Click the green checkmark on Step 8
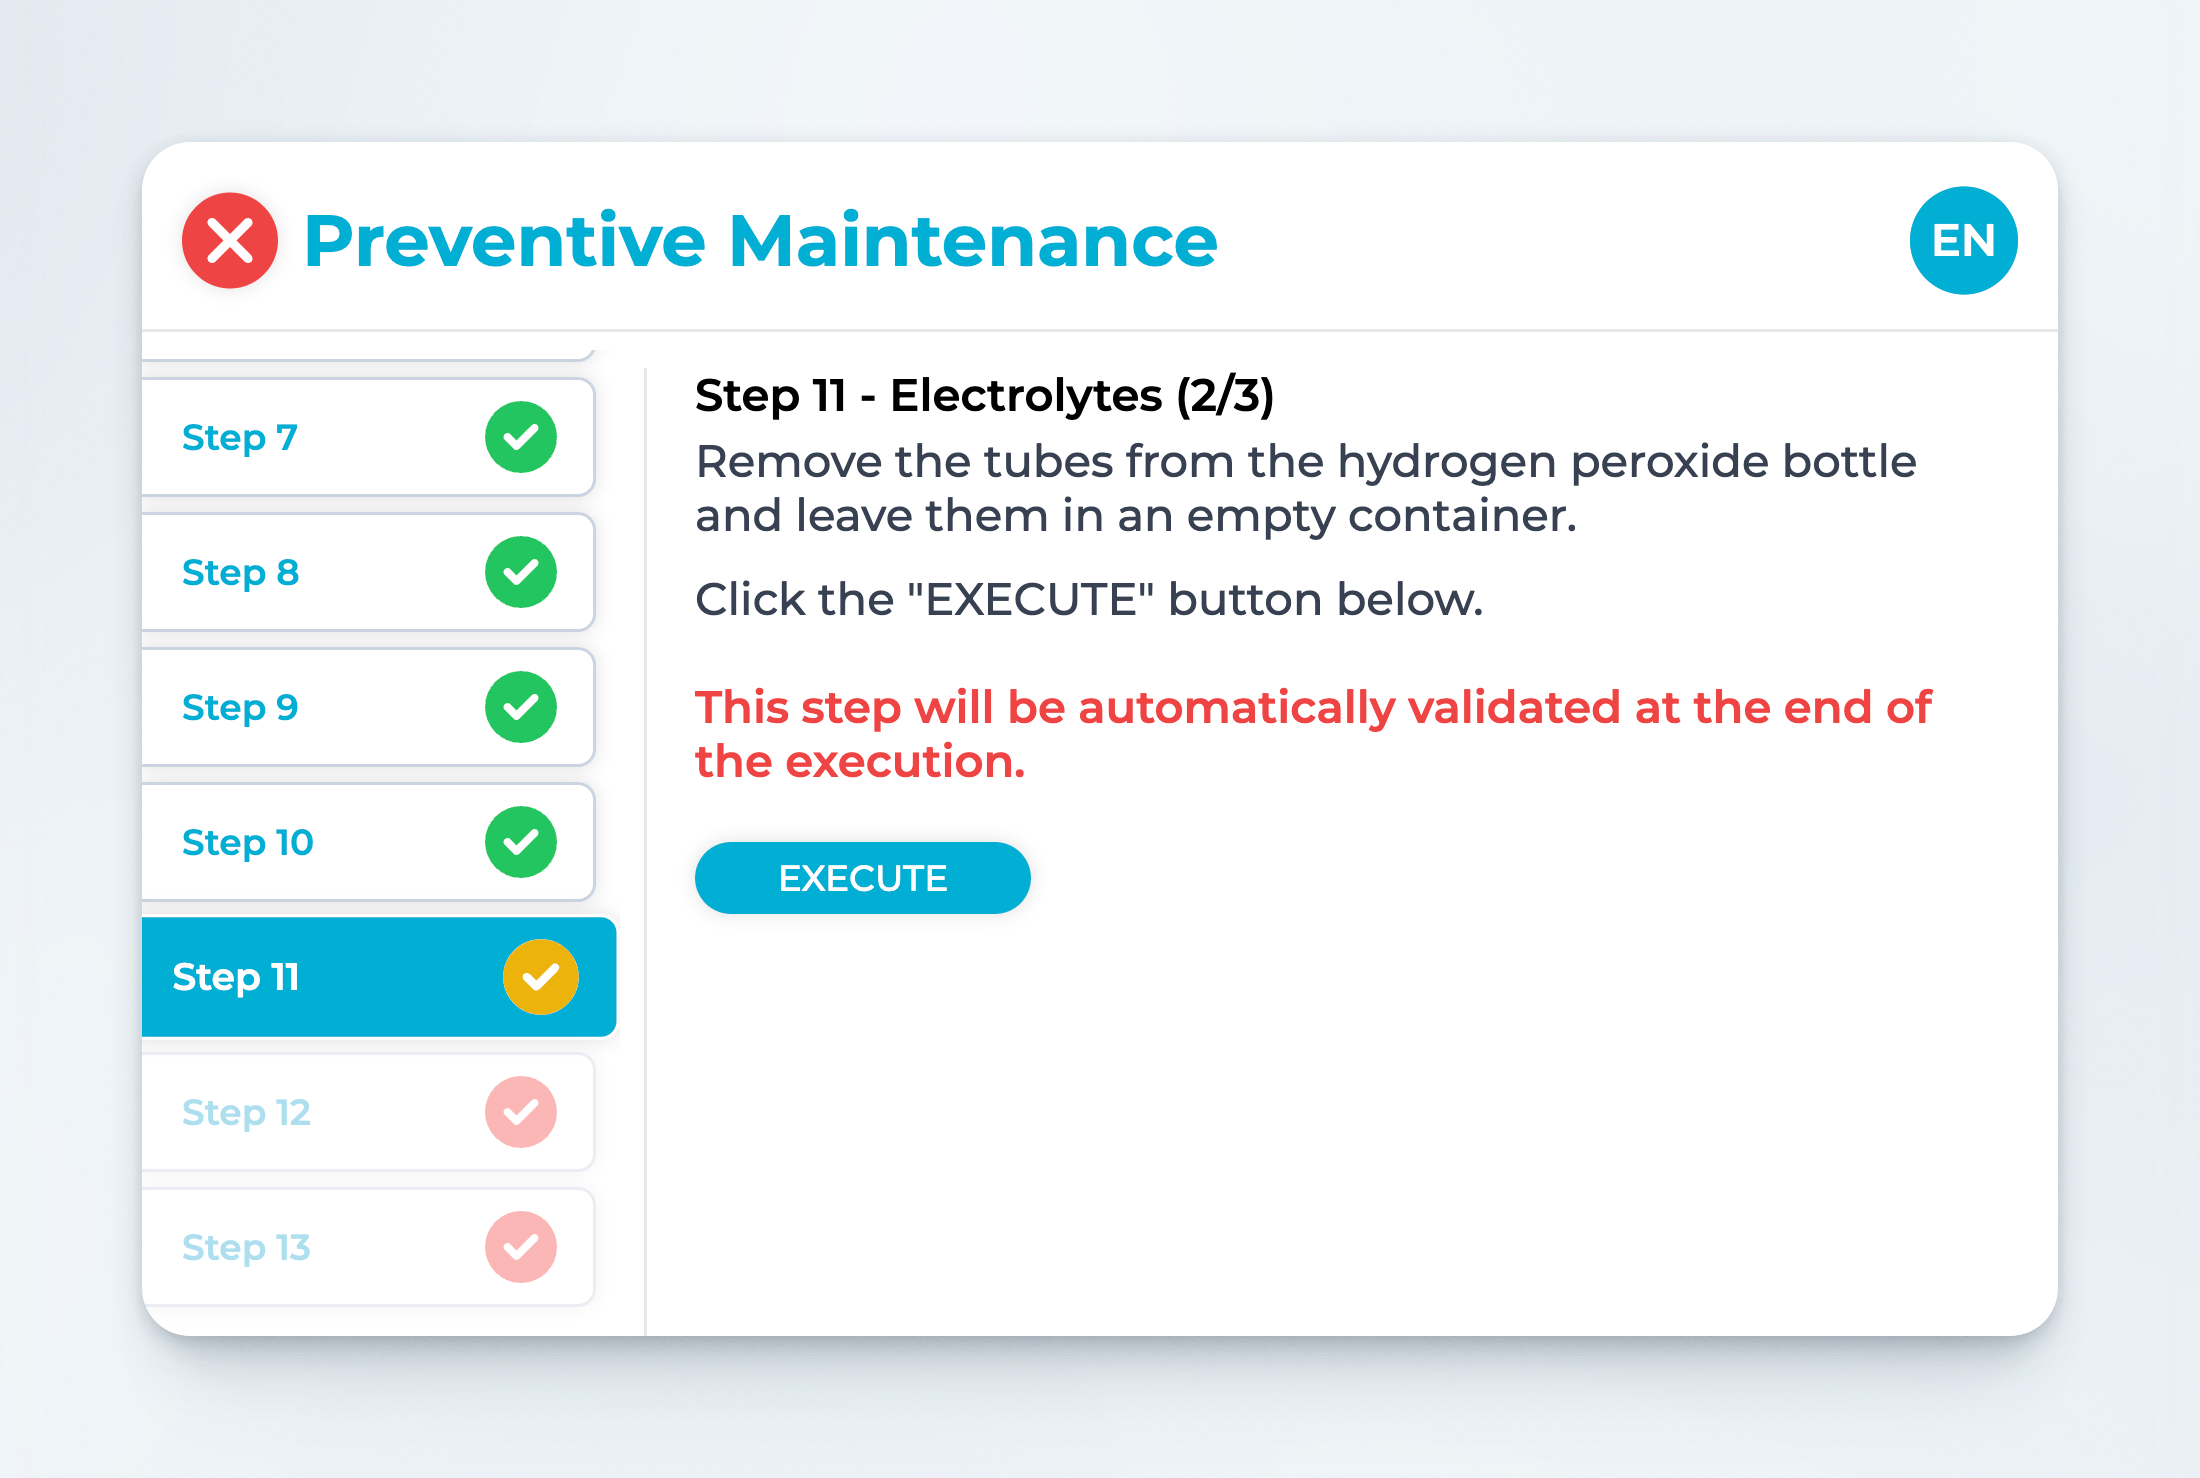Viewport: 2200px width, 1478px height. coord(520,572)
